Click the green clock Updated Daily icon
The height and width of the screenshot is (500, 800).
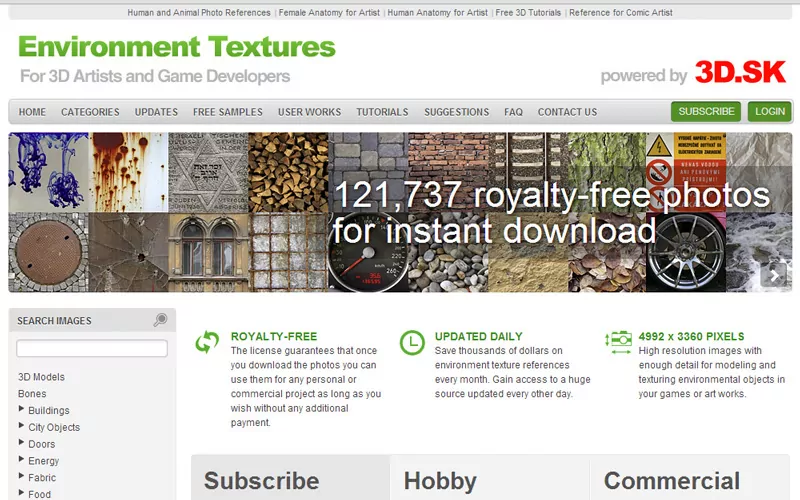(x=411, y=343)
